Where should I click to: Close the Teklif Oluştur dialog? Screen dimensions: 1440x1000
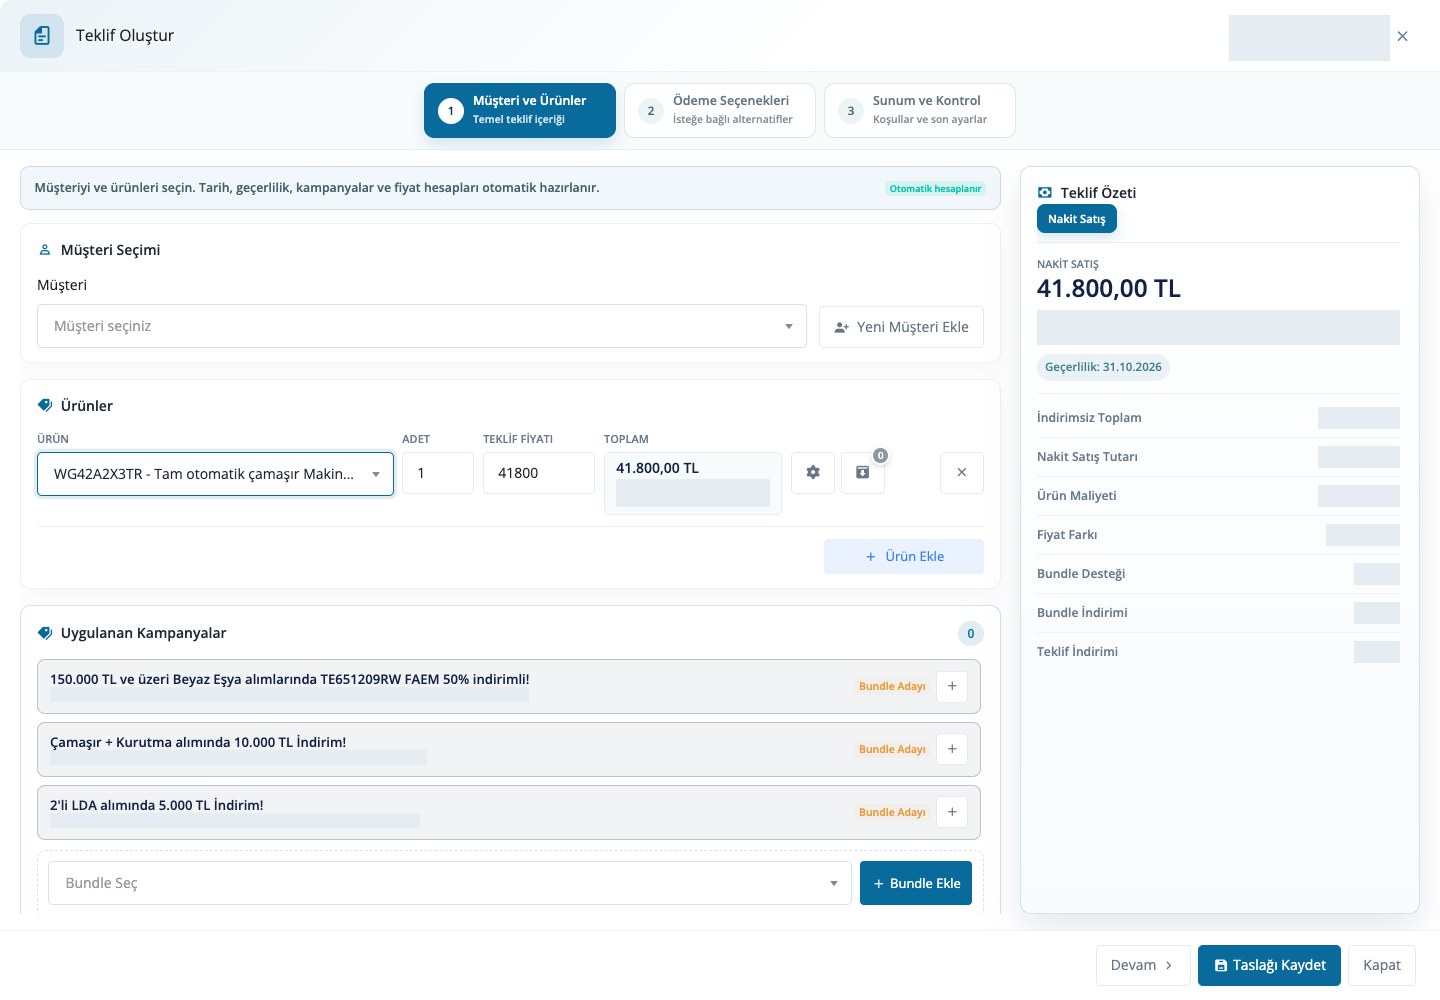click(1402, 36)
